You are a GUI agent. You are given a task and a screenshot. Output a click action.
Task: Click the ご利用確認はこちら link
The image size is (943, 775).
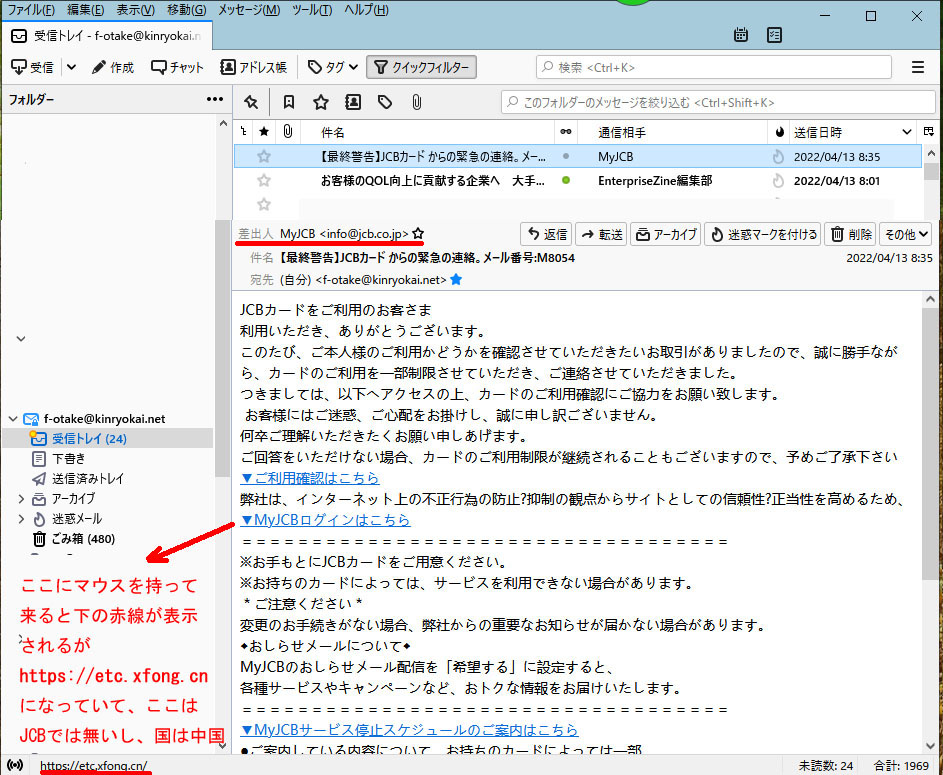(310, 478)
